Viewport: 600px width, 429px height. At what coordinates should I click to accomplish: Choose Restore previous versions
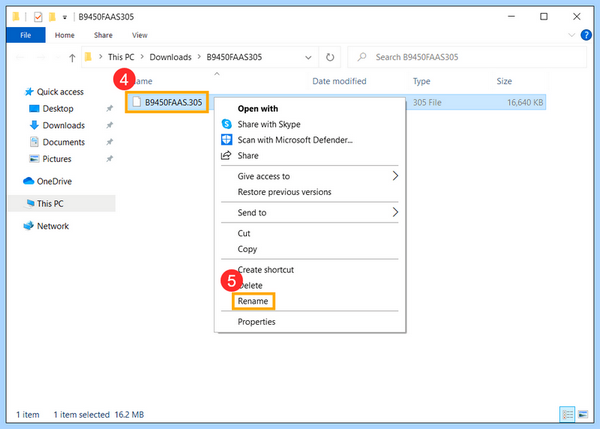[x=284, y=192]
